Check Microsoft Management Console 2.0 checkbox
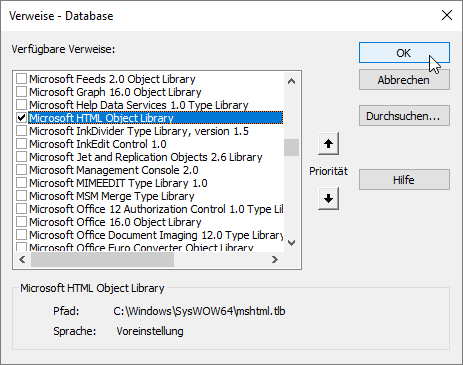 coord(22,170)
